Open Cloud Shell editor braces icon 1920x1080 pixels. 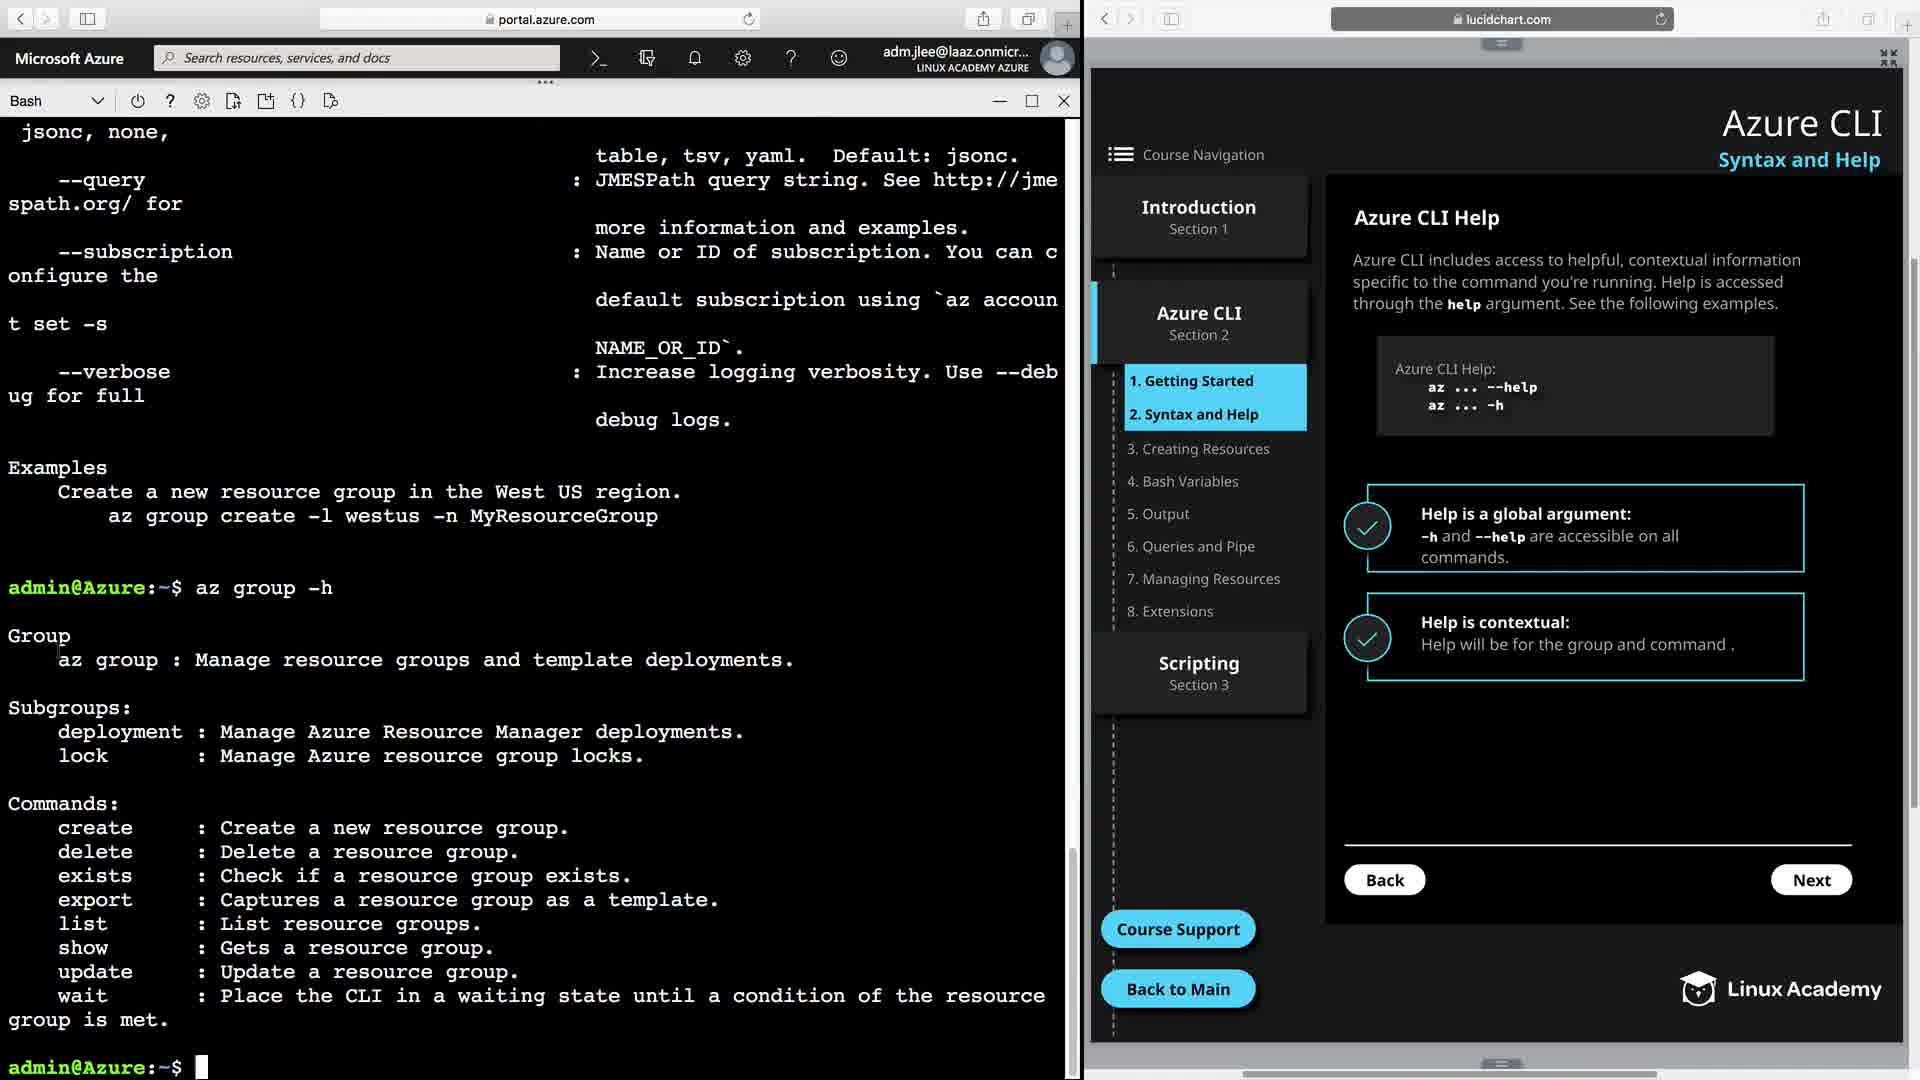tap(298, 101)
